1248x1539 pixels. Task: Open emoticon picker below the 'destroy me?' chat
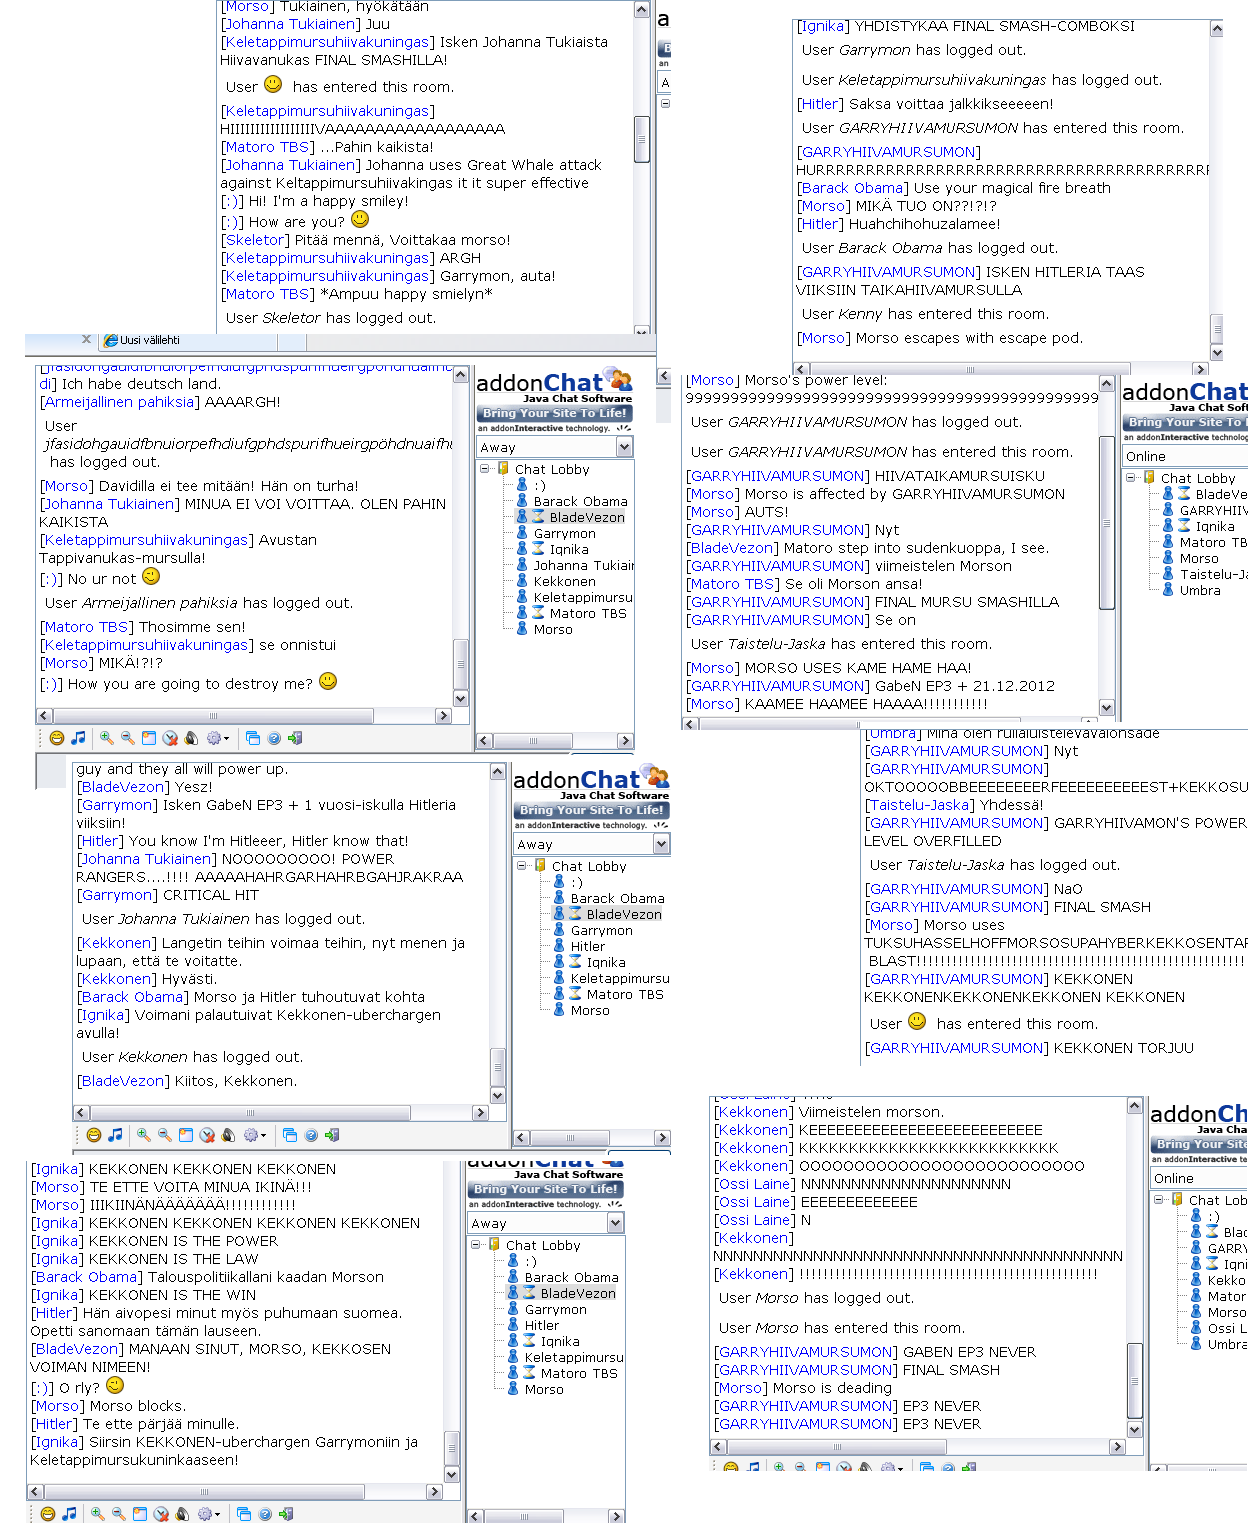pyautogui.click(x=57, y=738)
